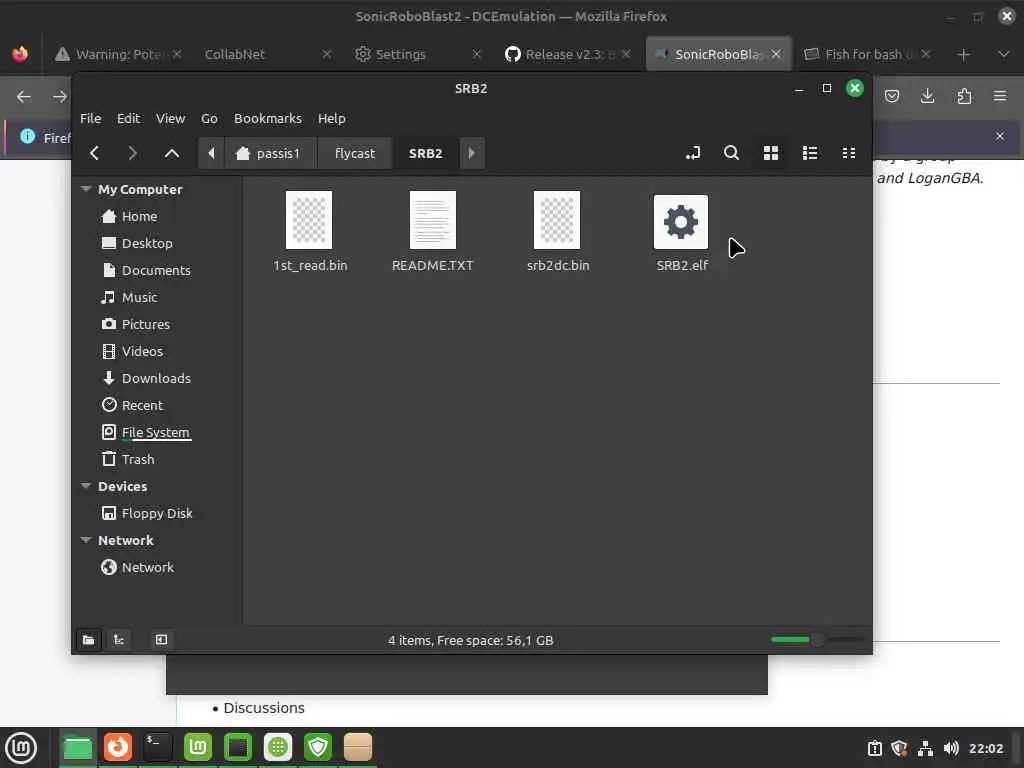Dismiss Firefox notification bar
The image size is (1024, 768).
pyautogui.click(x=1000, y=136)
